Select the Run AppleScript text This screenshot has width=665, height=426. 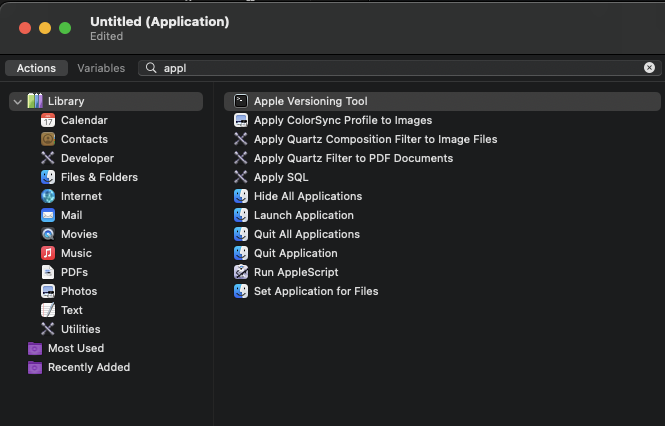pos(296,272)
